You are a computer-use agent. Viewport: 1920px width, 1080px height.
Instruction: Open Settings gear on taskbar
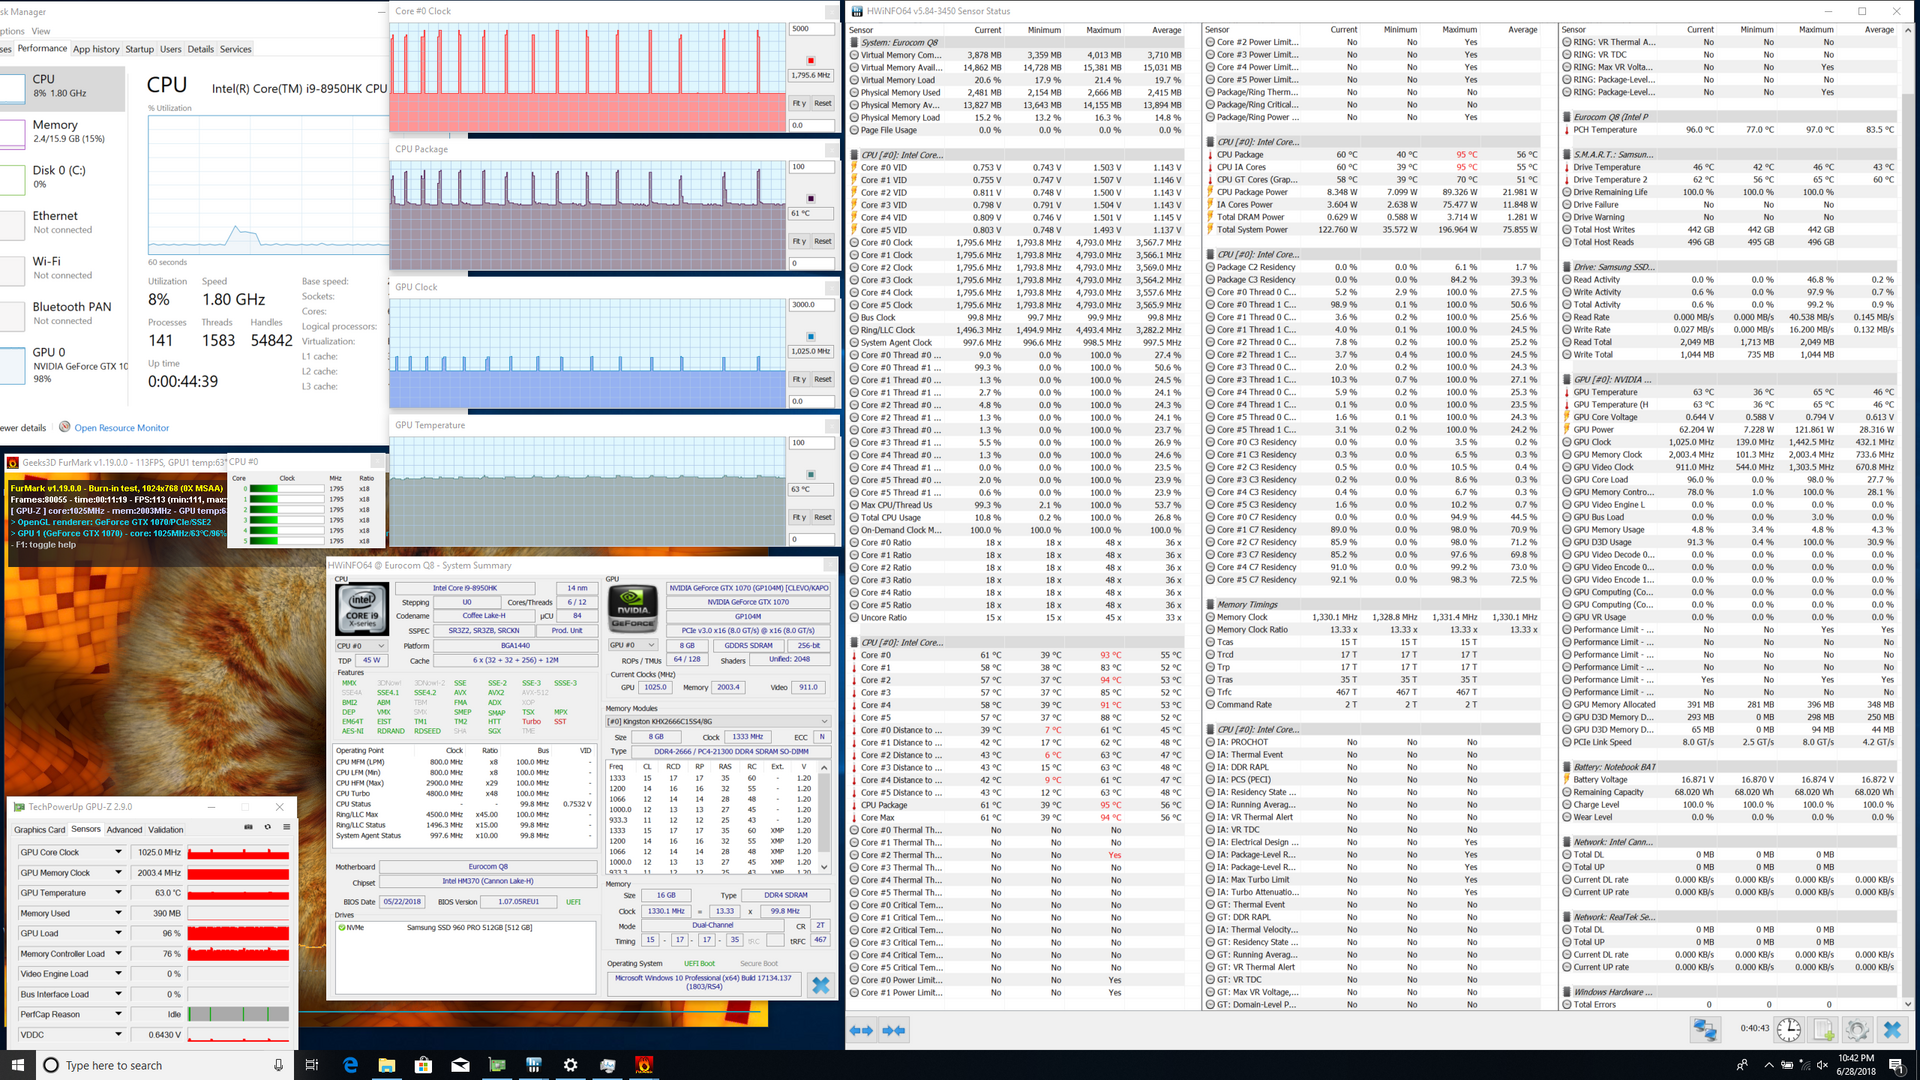tap(570, 1065)
